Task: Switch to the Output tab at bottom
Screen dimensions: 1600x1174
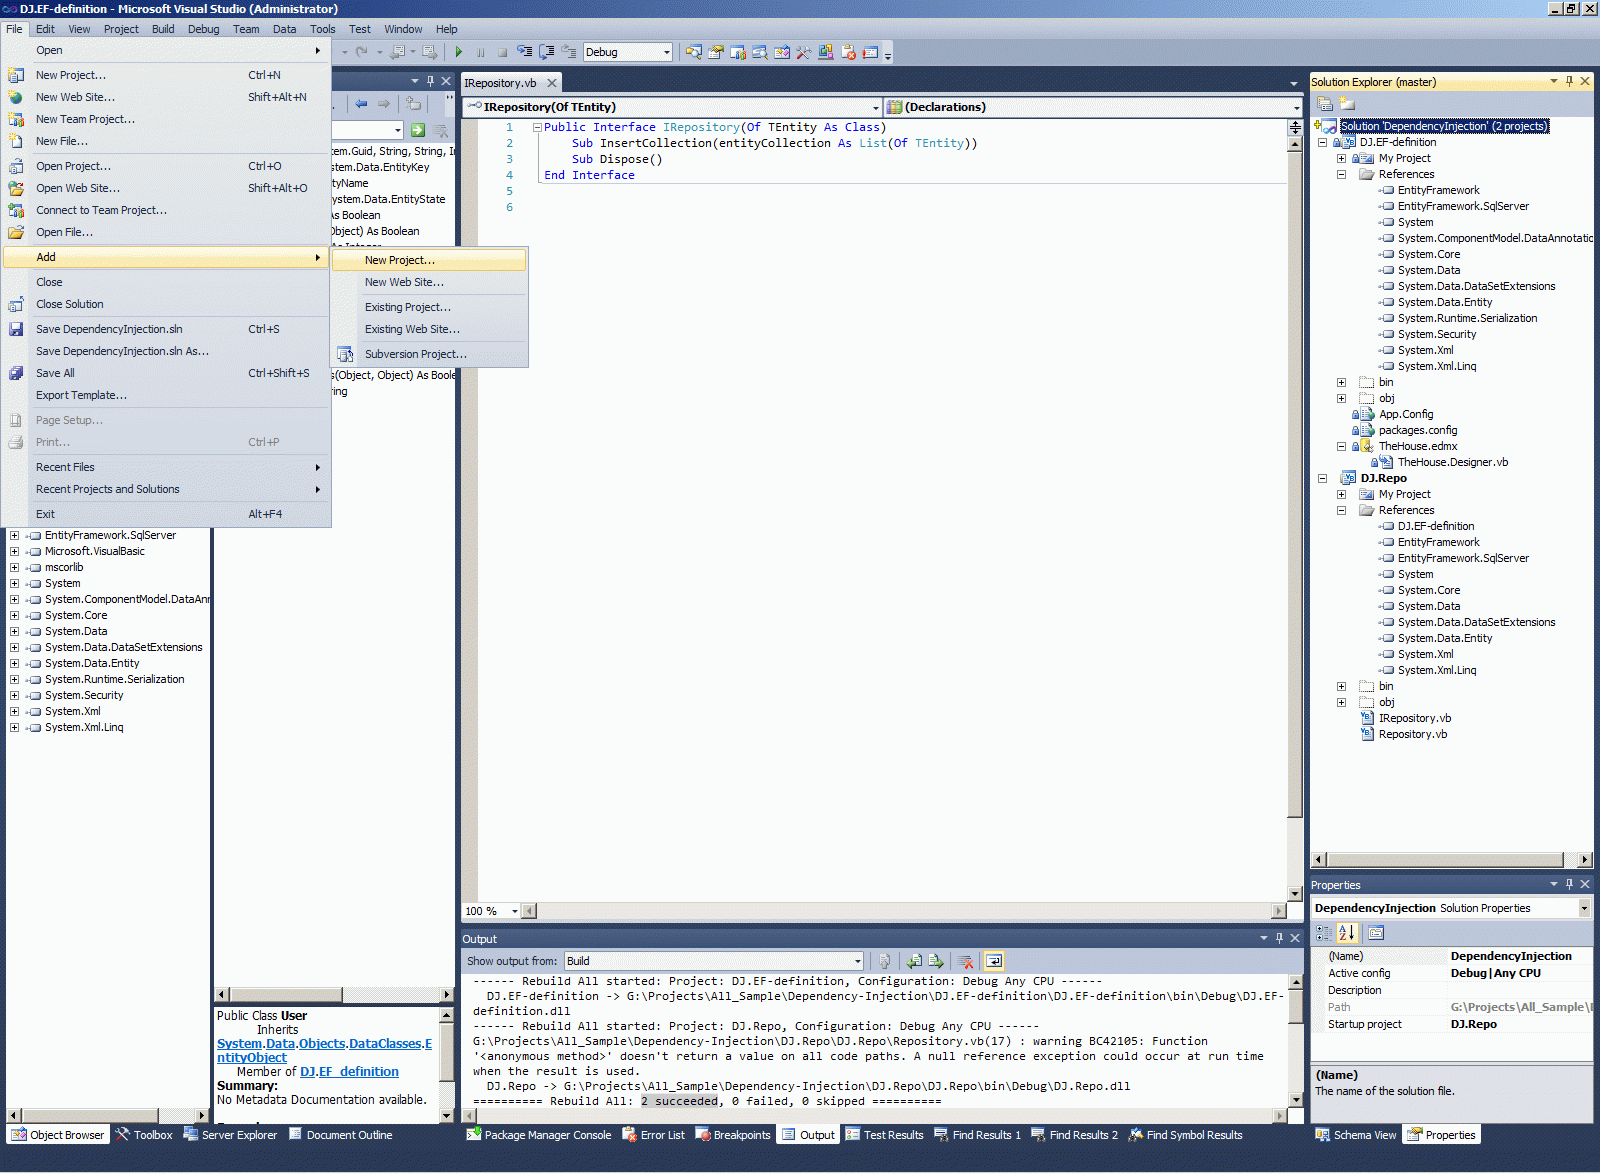Action: (808, 1135)
